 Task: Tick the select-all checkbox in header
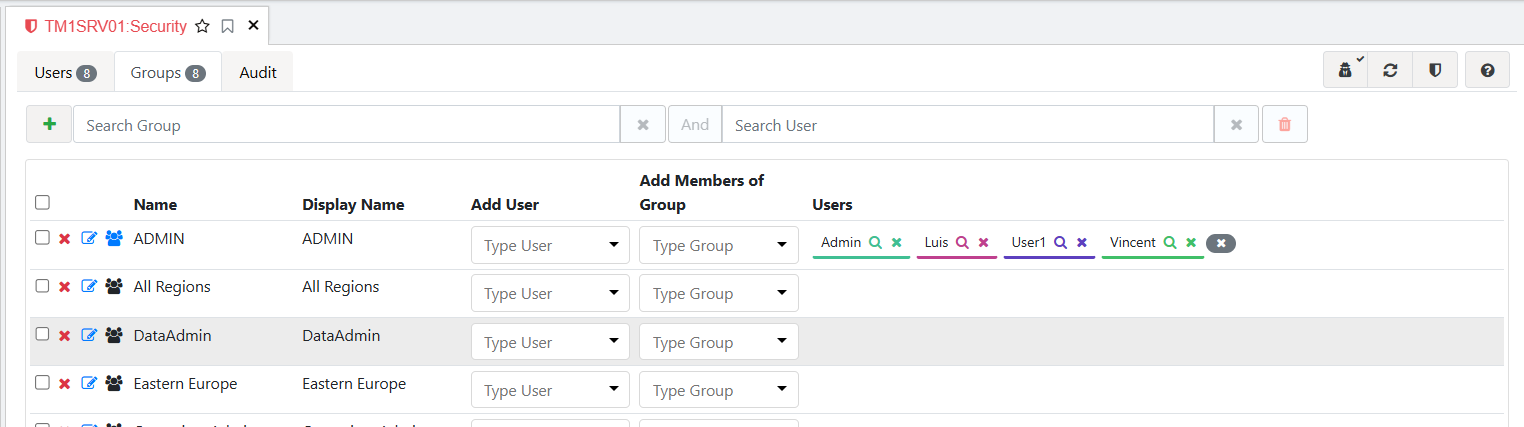tap(42, 203)
